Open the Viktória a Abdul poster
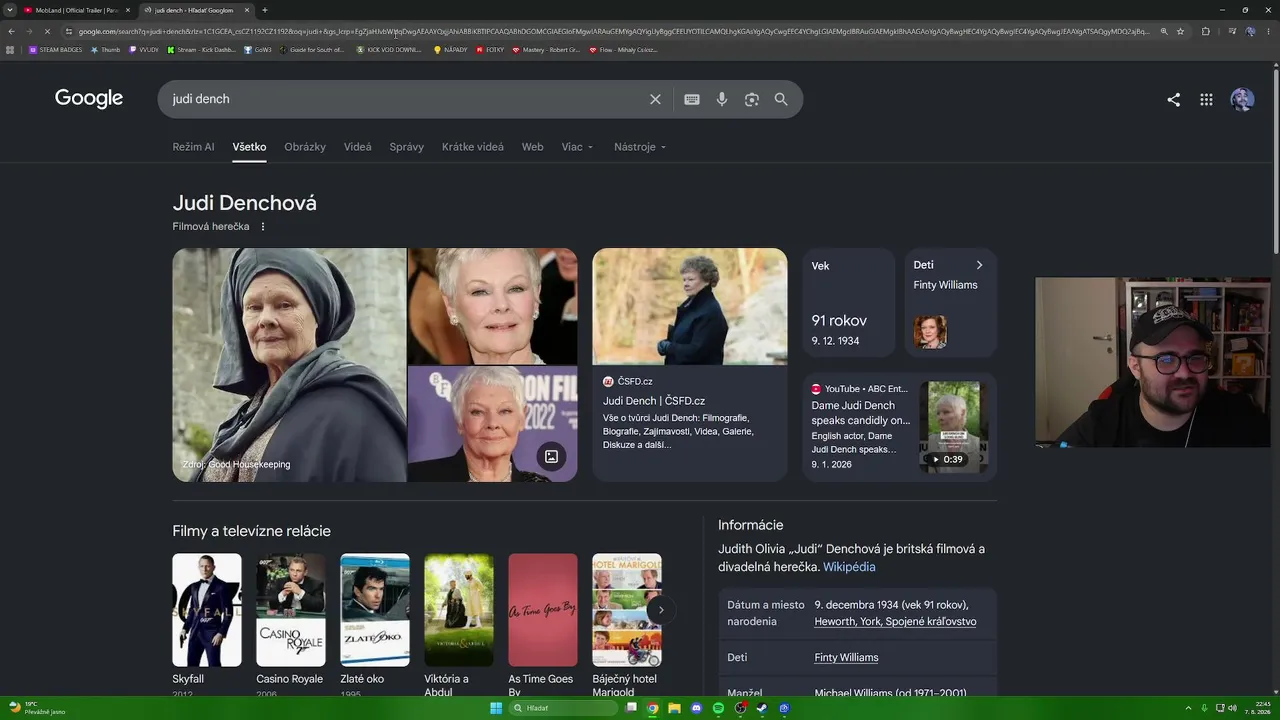Screen dimensions: 1280x720 click(459, 610)
